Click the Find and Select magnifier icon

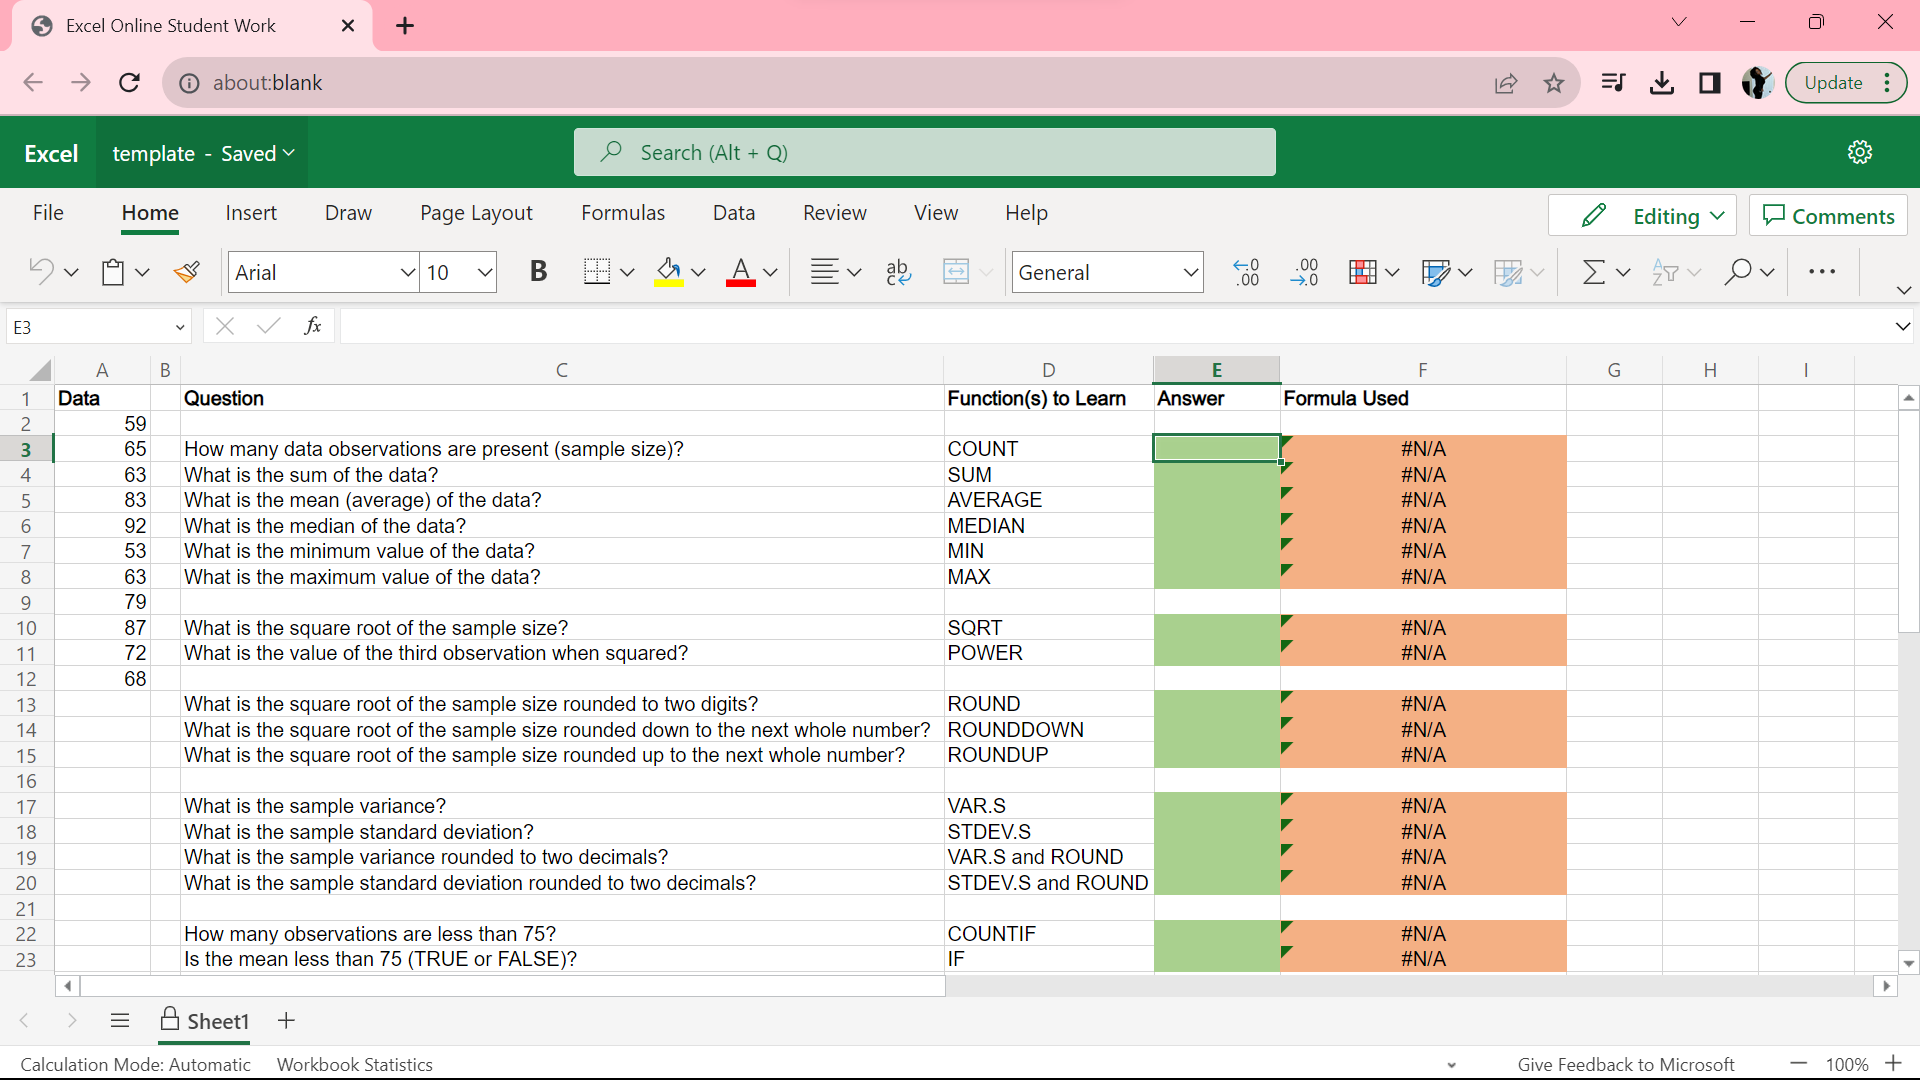[1738, 272]
